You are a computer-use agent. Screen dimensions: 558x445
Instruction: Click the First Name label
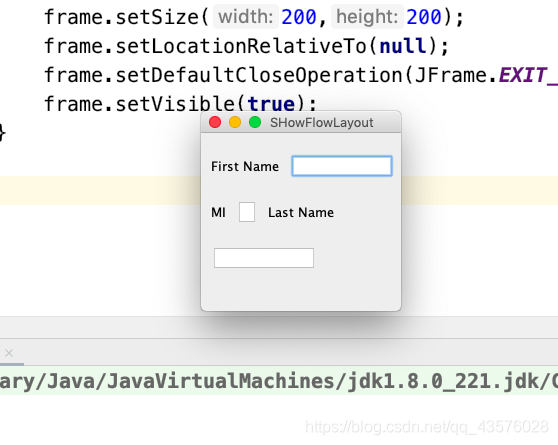coord(245,166)
